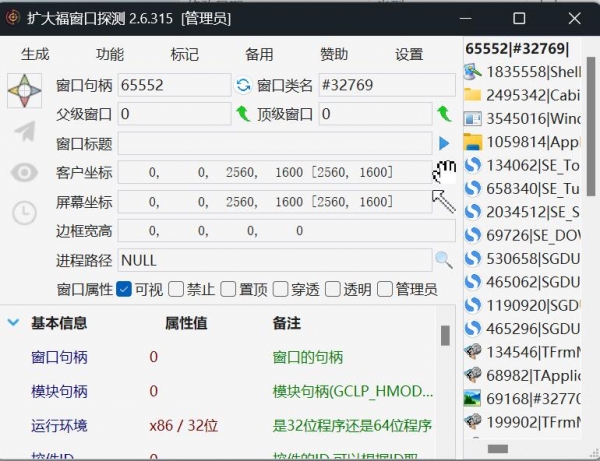Select list entry 134062|SE_To
This screenshot has height=461, width=600.
pyautogui.click(x=522, y=165)
